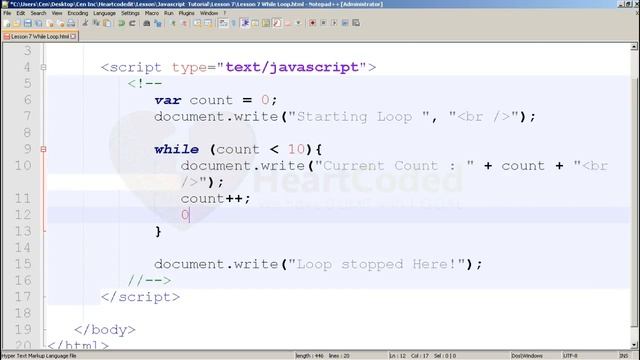Click the Open file toolbar icon
This screenshot has height=360, width=640.
point(16,23)
